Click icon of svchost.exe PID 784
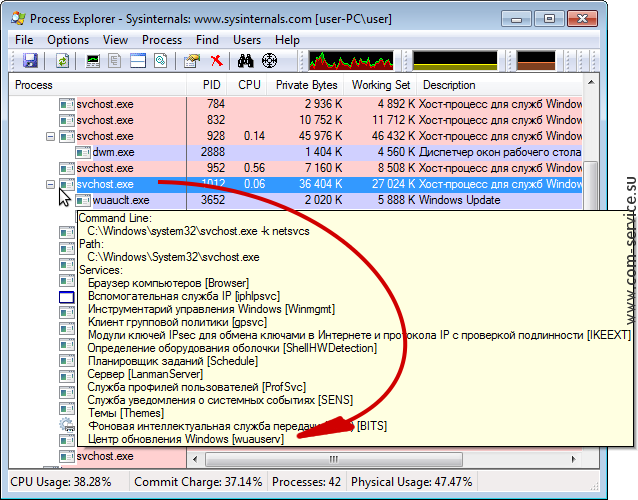The width and height of the screenshot is (638, 500). pyautogui.click(x=67, y=105)
